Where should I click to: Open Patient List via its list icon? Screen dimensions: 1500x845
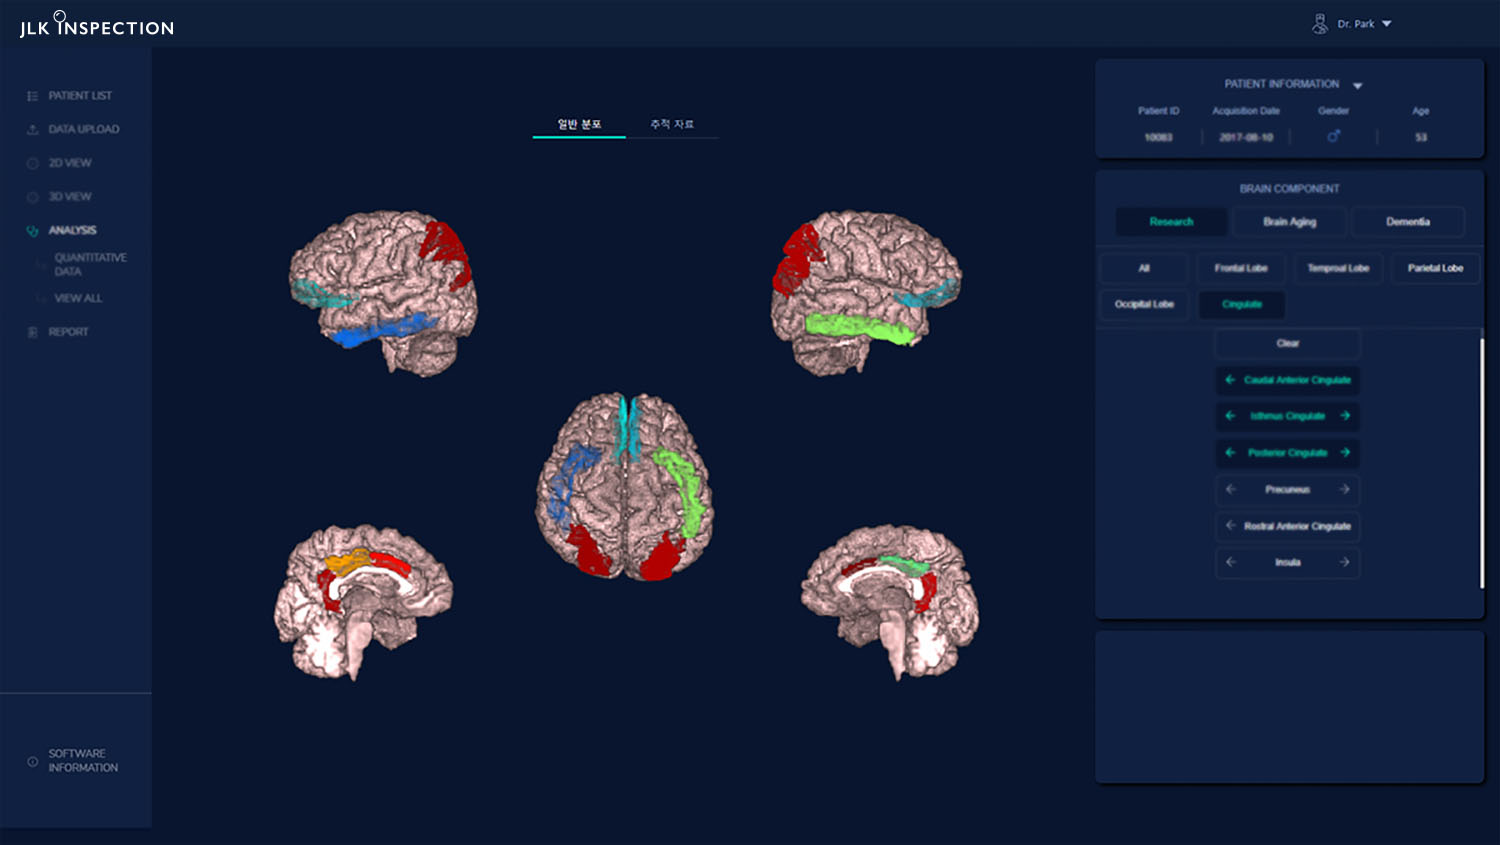(32, 96)
